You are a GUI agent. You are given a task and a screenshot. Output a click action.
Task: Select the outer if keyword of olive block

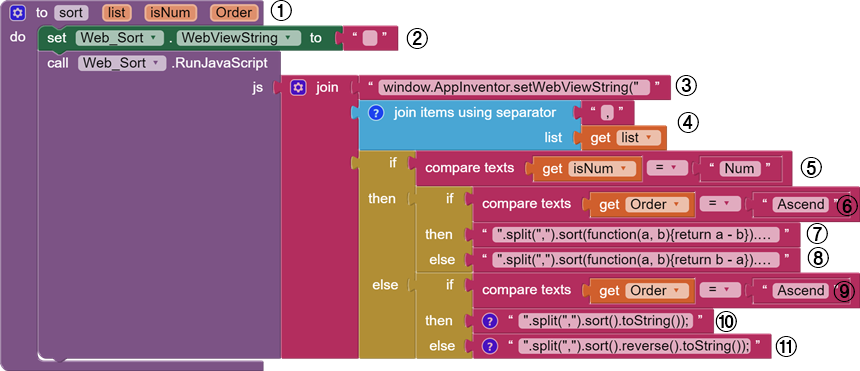[x=393, y=162]
